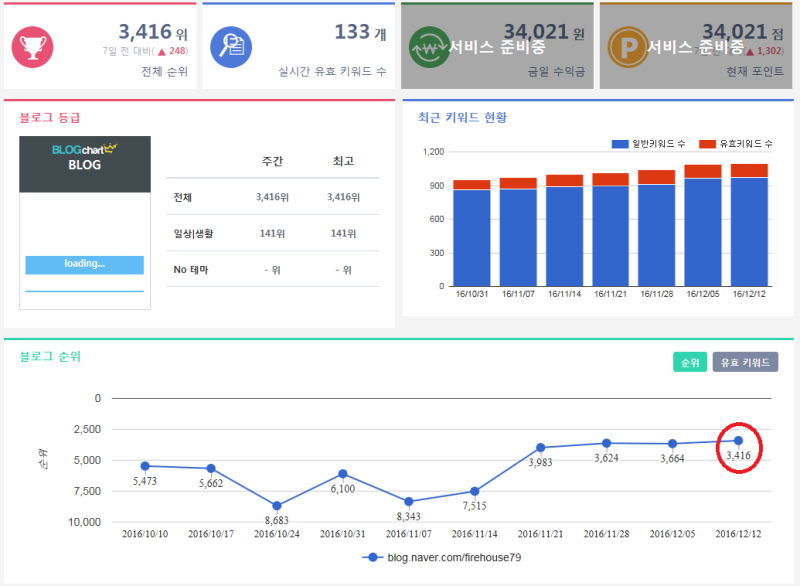Click the 일상|생활 row label
Screen dimensions: 800x586
pos(193,234)
